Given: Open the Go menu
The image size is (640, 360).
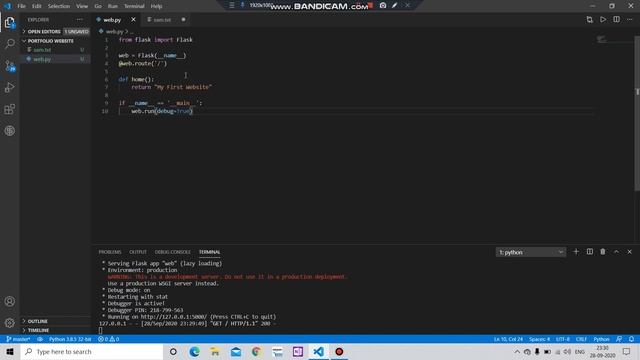Looking at the screenshot, I should [x=98, y=6].
